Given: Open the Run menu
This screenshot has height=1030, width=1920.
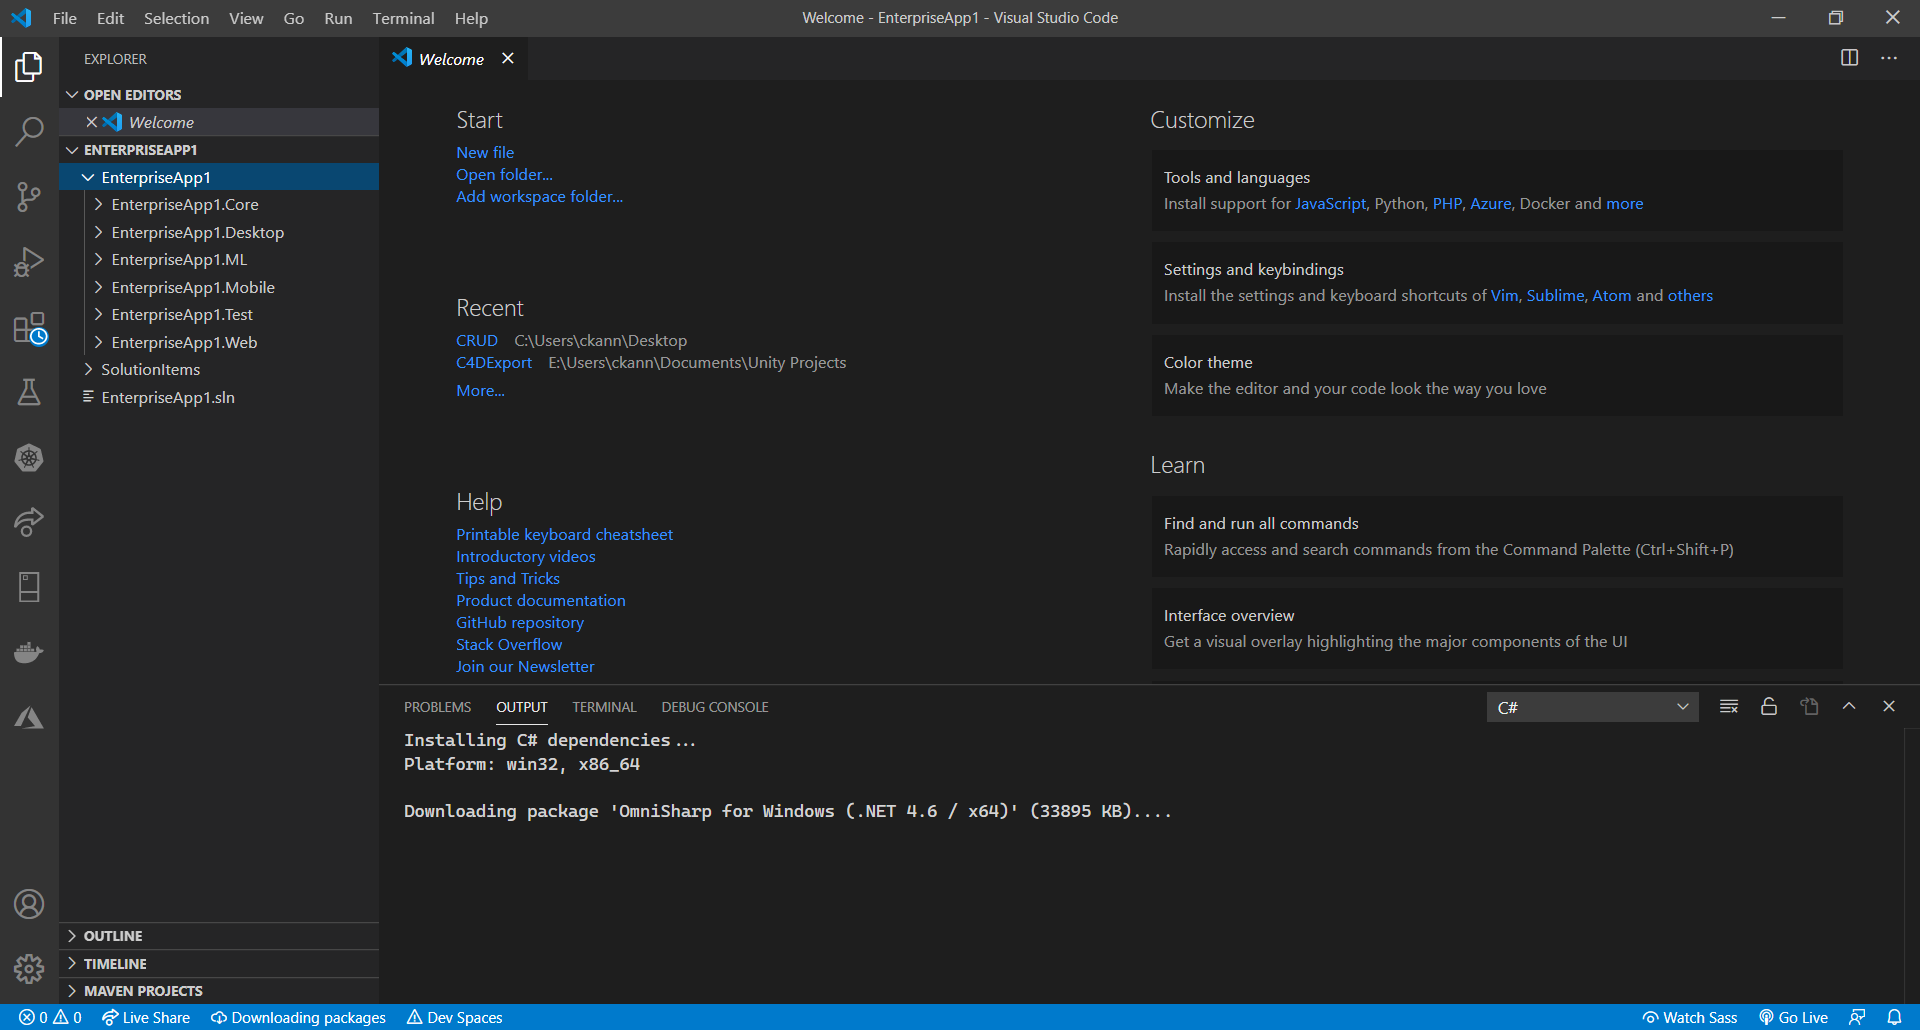Looking at the screenshot, I should click(338, 18).
